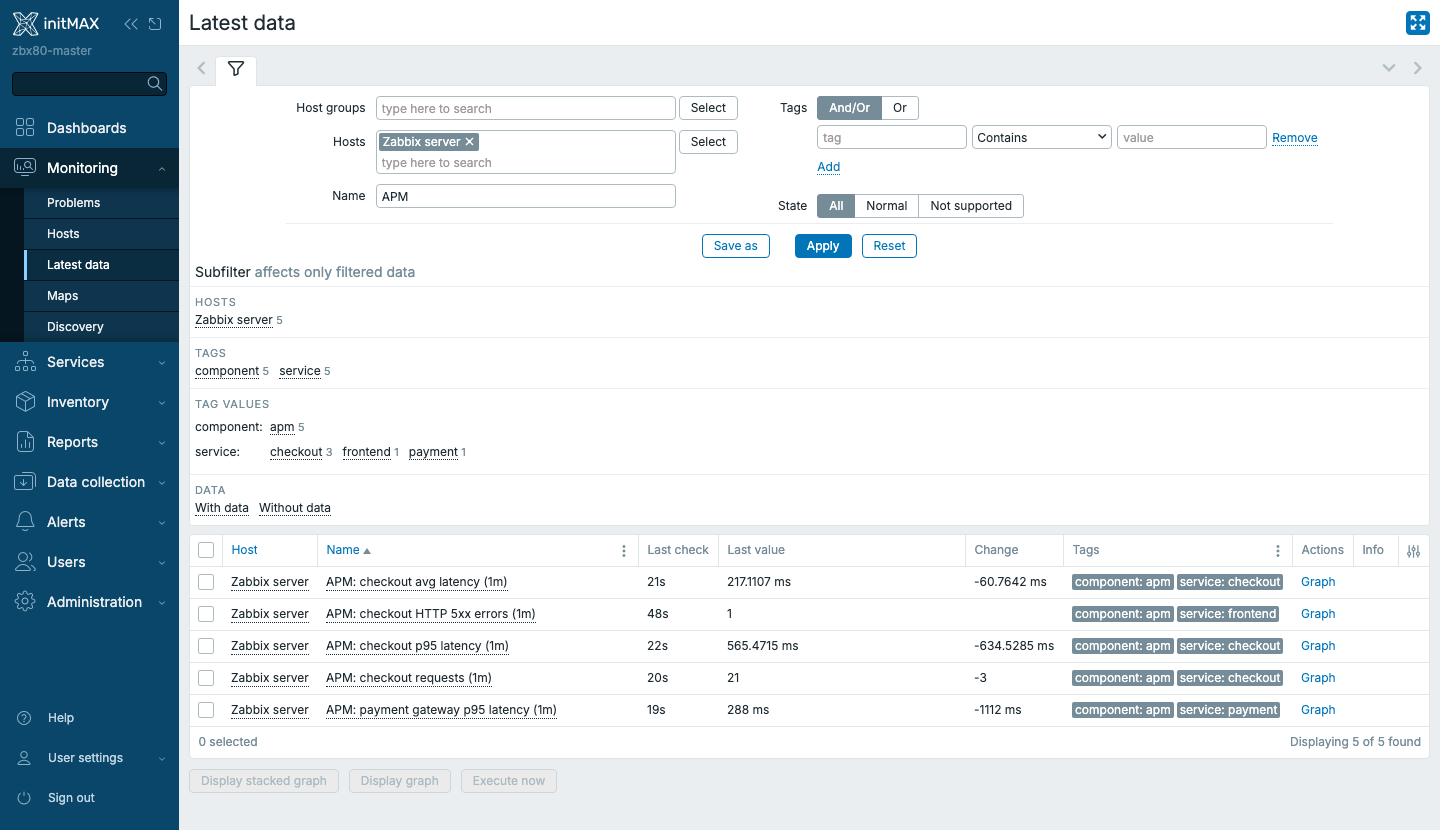Open the Contains tag operator dropdown

(x=1042, y=137)
